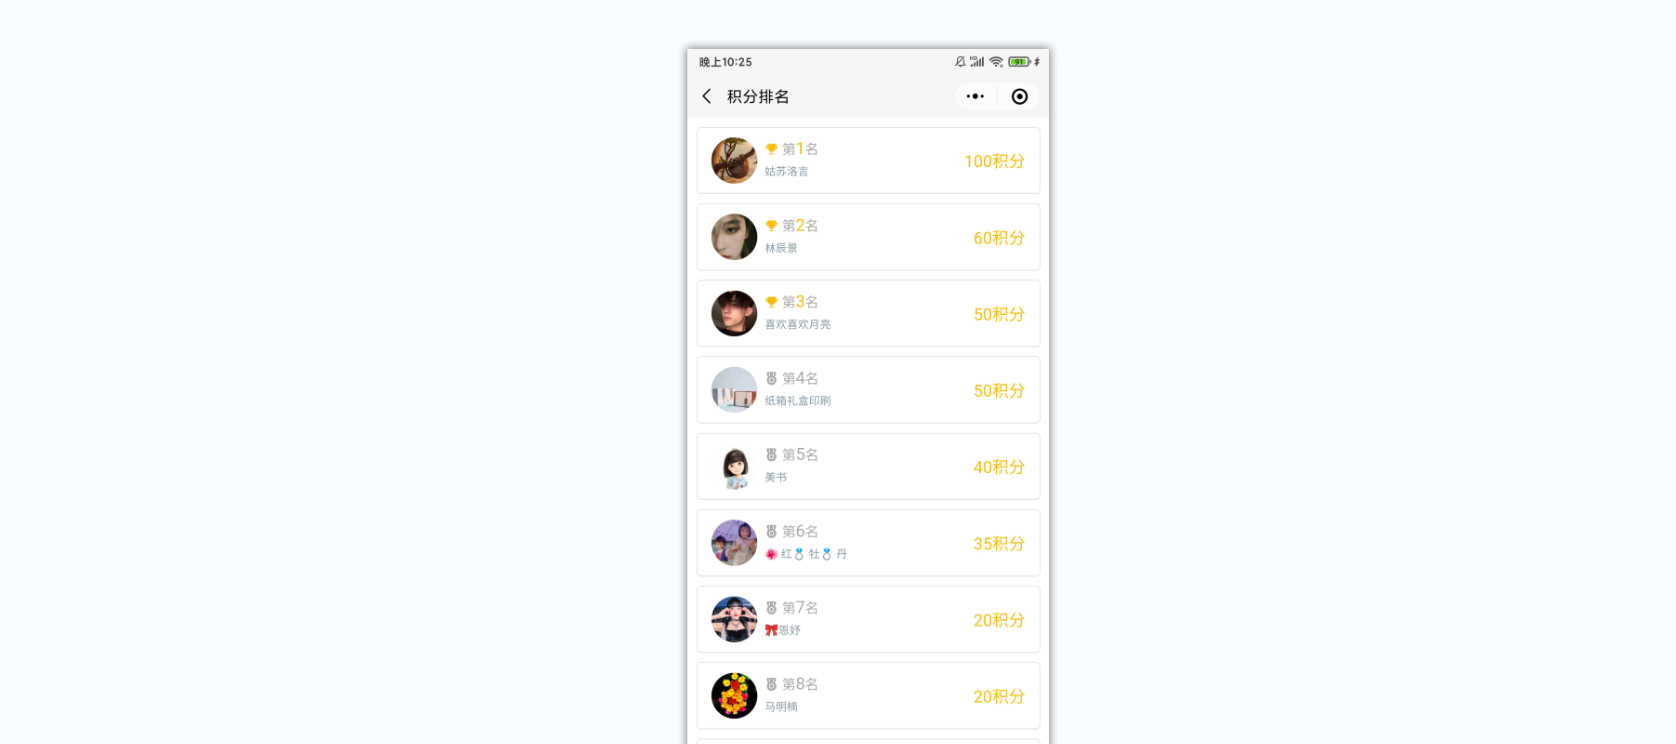The height and width of the screenshot is (744, 1676).
Task: Click the trophy icon beside 第3名
Action: pyautogui.click(x=771, y=302)
